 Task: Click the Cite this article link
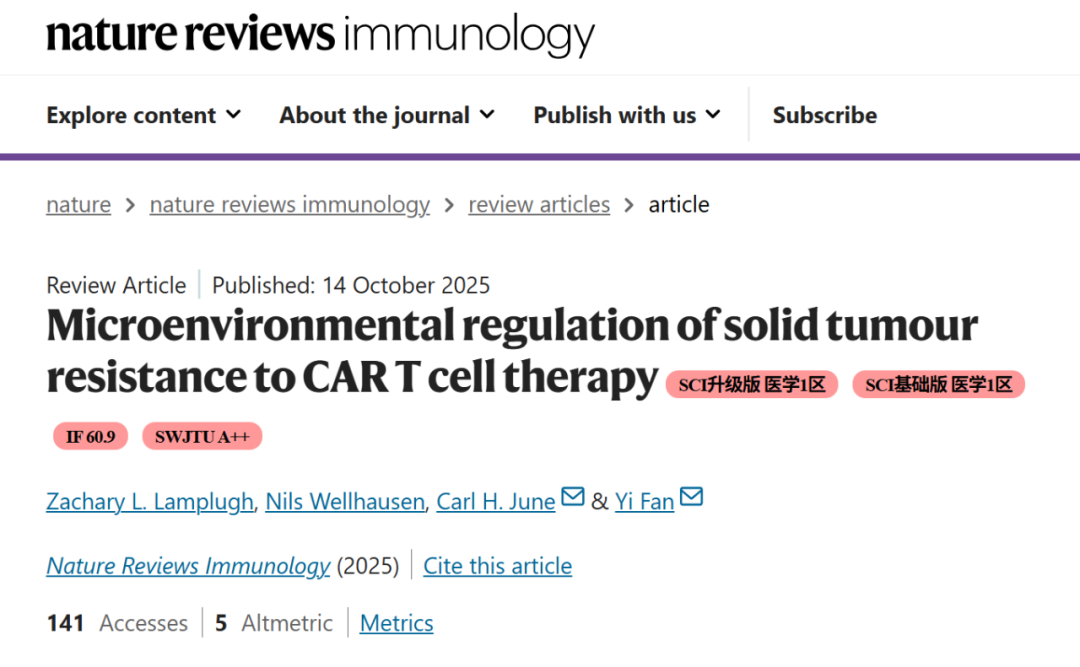point(497,566)
